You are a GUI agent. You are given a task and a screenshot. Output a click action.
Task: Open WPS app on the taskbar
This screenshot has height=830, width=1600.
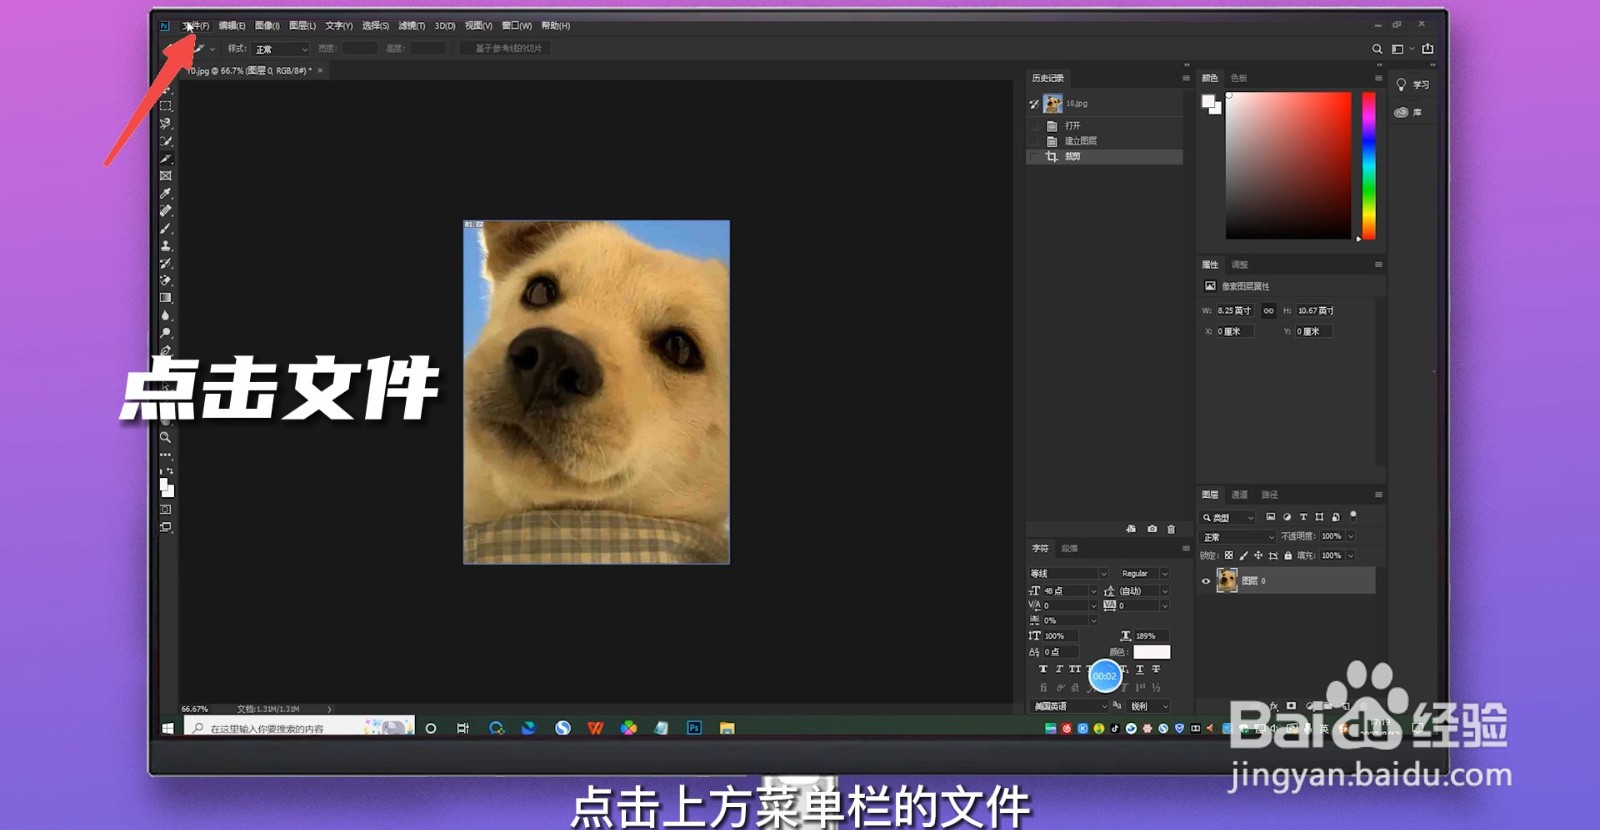[x=596, y=728]
